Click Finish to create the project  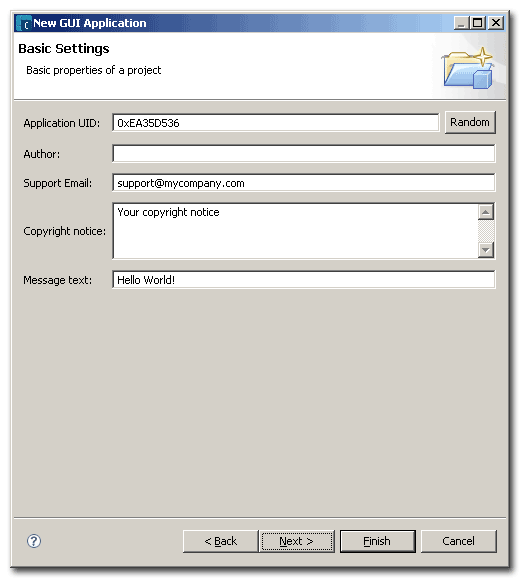click(x=377, y=541)
